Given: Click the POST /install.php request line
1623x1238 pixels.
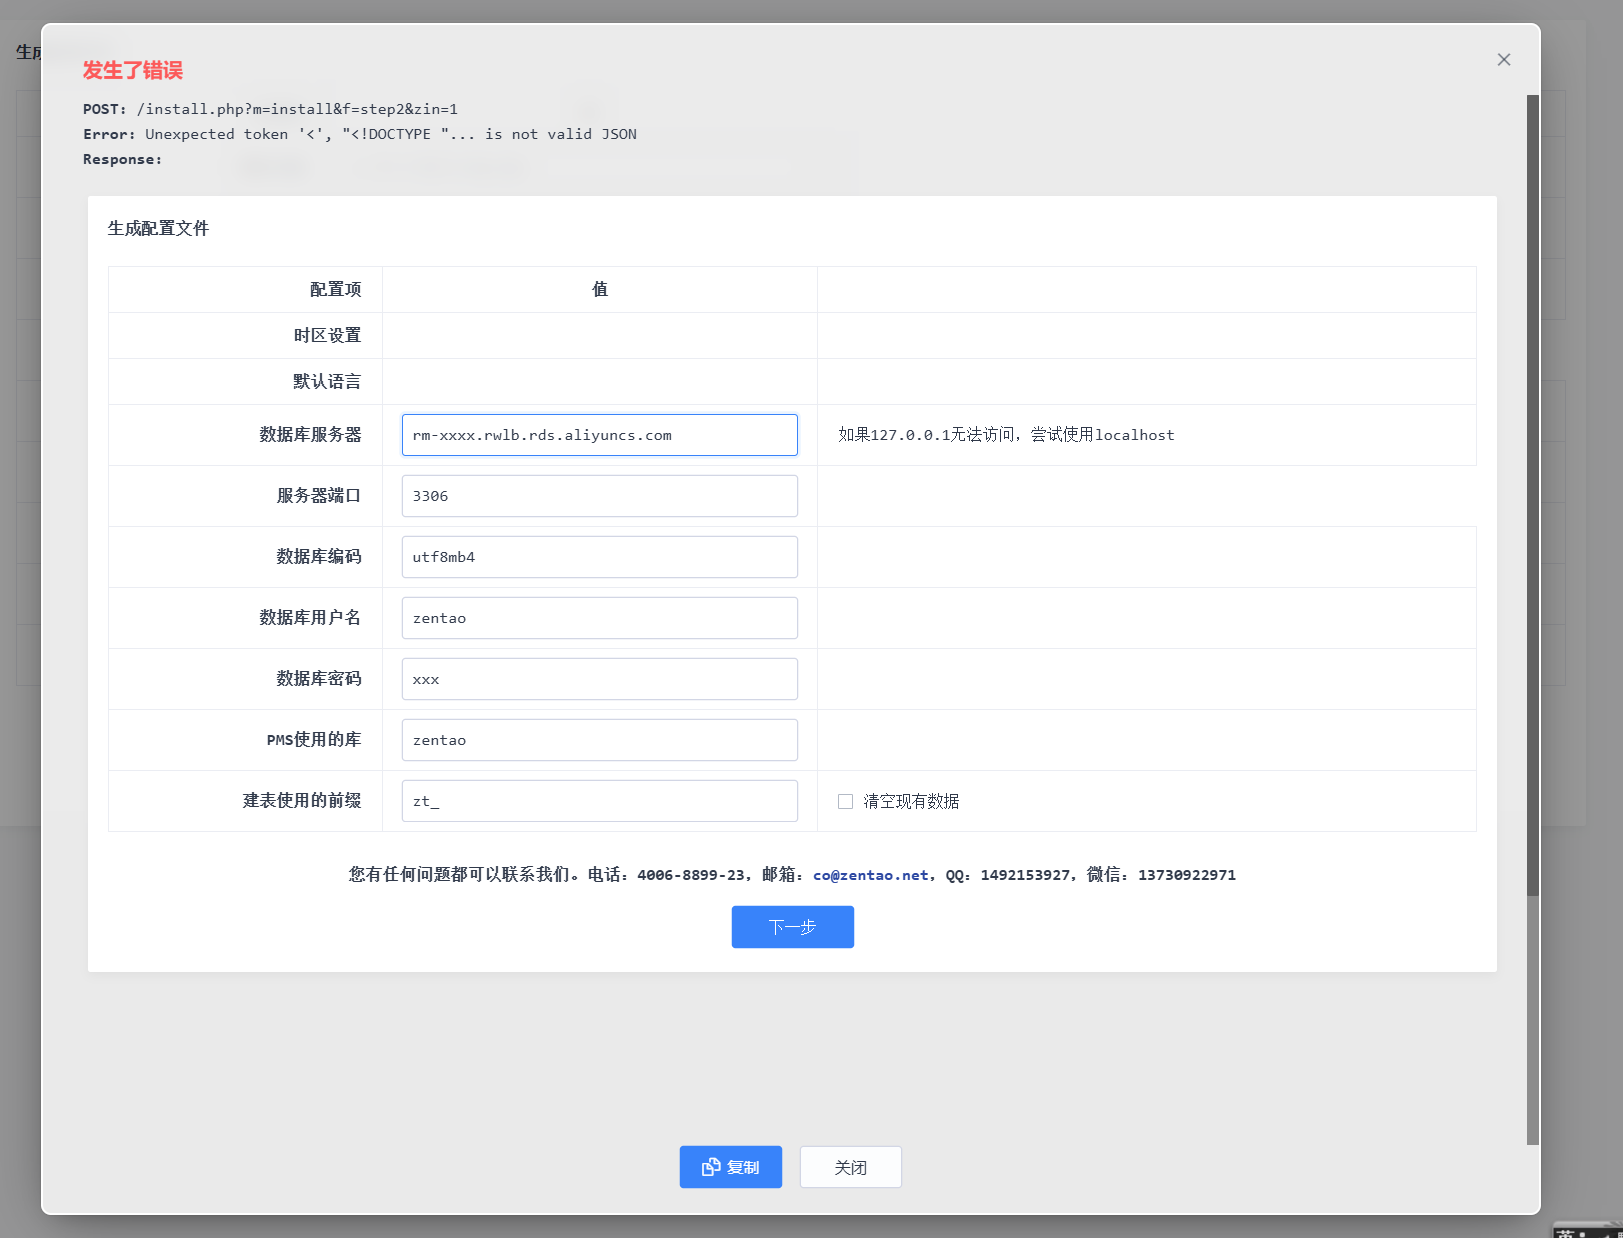Looking at the screenshot, I should tap(270, 109).
